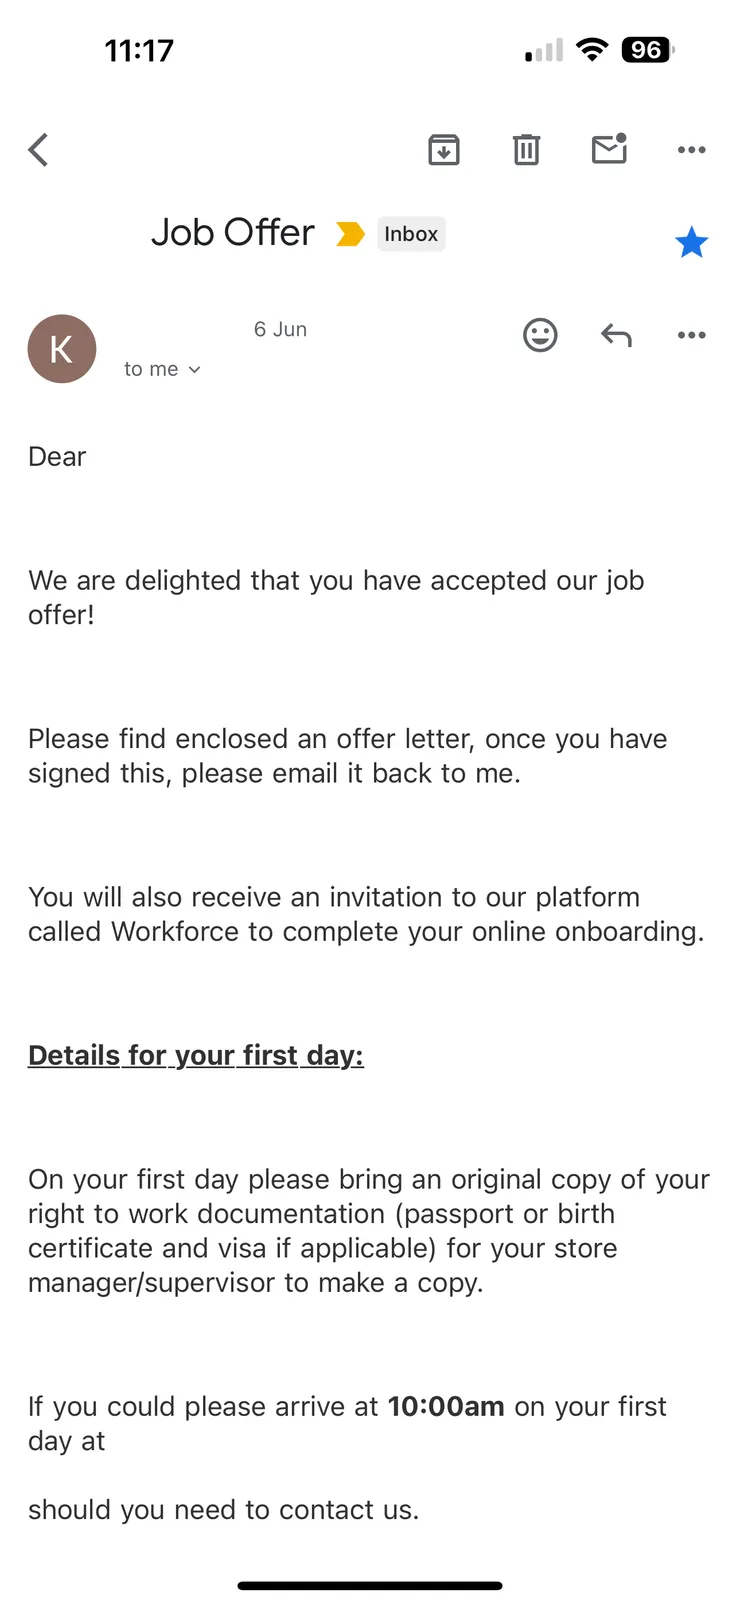Image resolution: width=740 pixels, height=1604 pixels.
Task: Tap the Wi-Fi status icon
Action: coord(593,50)
